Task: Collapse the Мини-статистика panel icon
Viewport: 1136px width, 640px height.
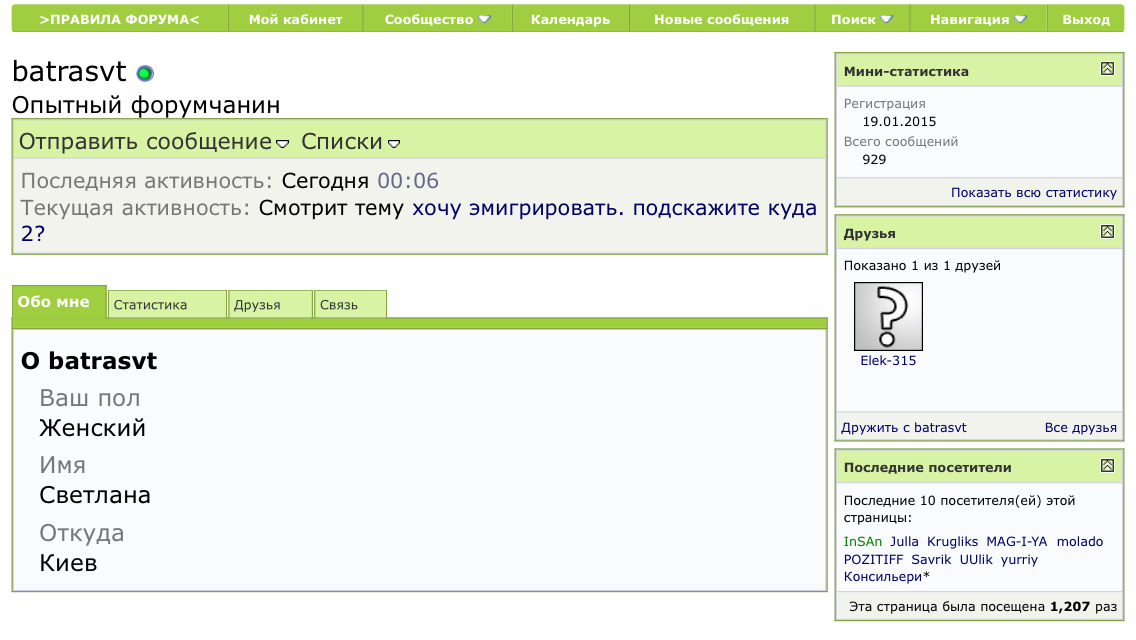Action: point(1107,69)
